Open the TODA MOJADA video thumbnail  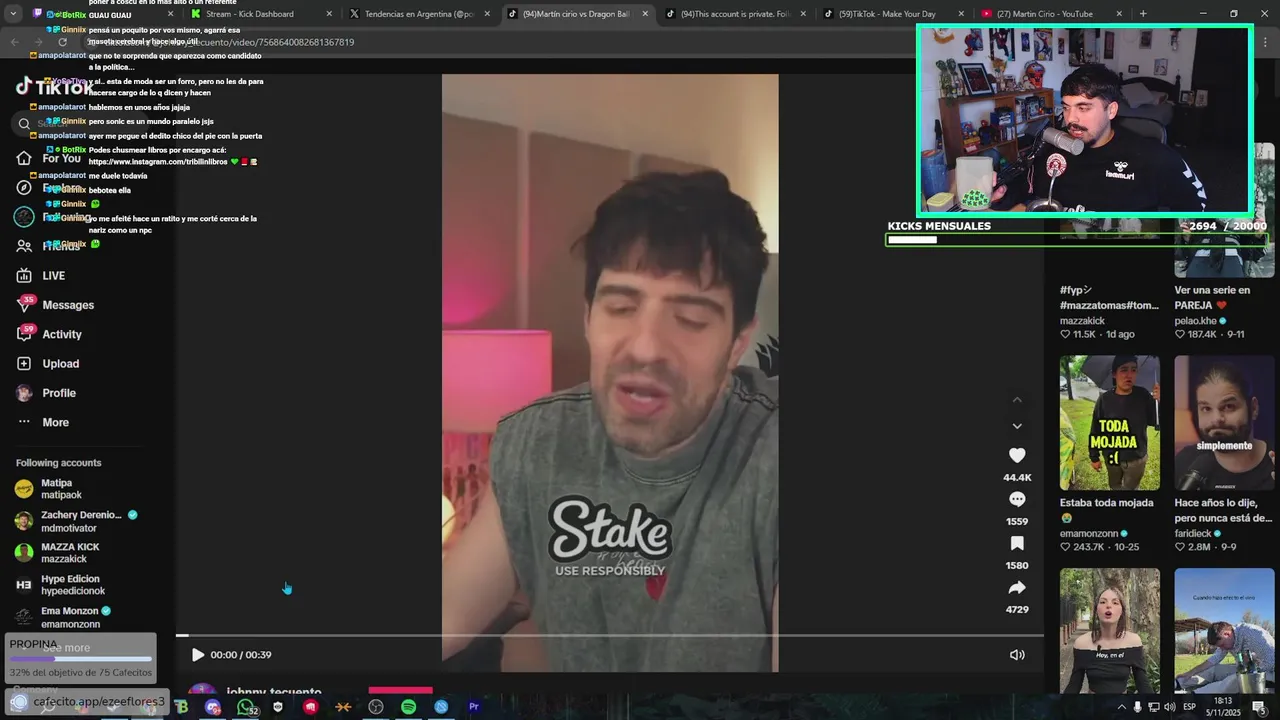(1110, 423)
